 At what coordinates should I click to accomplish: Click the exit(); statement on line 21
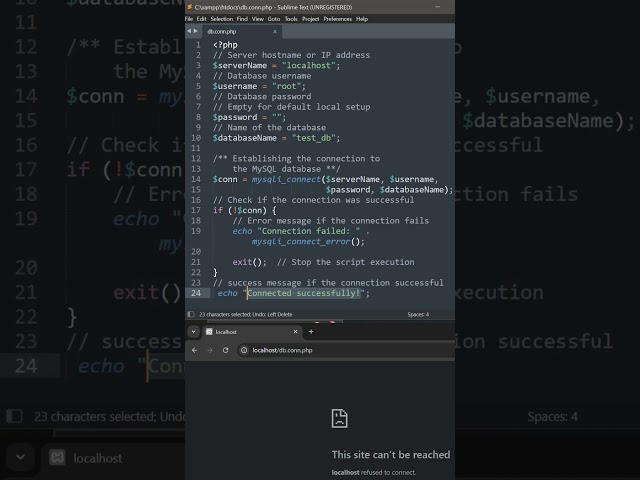coord(249,262)
